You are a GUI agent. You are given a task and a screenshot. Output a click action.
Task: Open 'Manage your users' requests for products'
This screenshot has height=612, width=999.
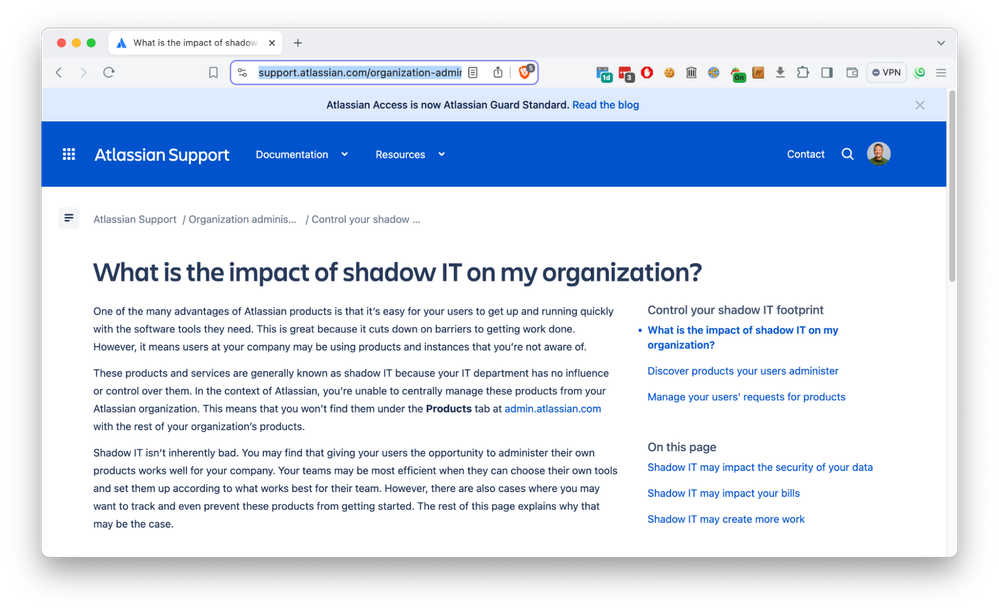(746, 397)
